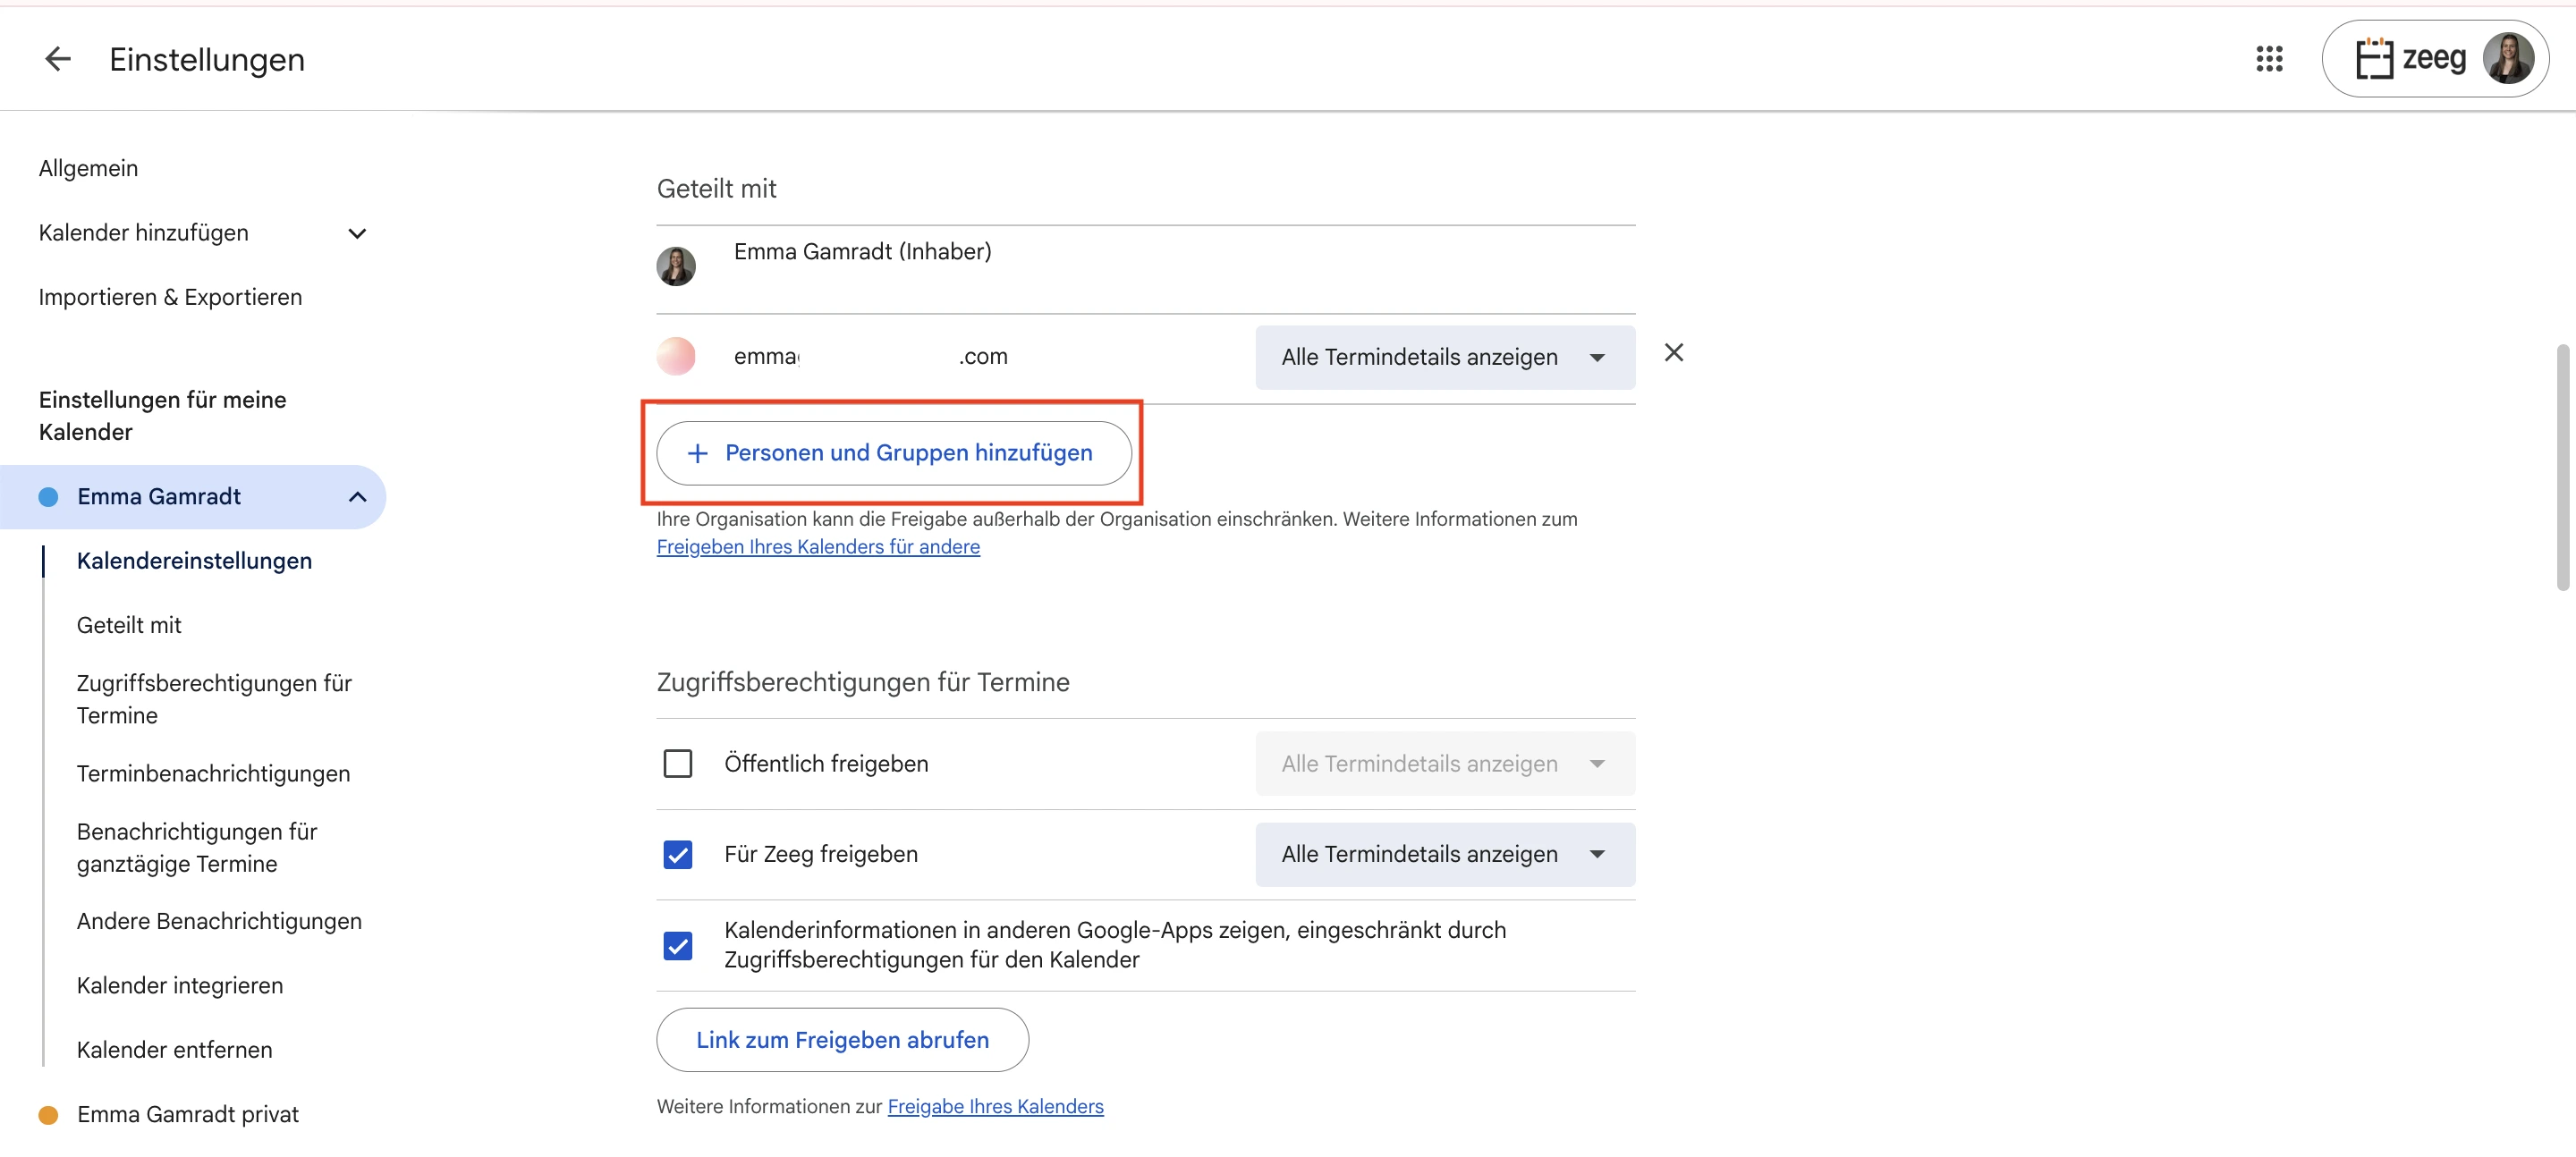Image resolution: width=2576 pixels, height=1157 pixels.
Task: Go to Importieren & Exportieren
Action: [170, 297]
